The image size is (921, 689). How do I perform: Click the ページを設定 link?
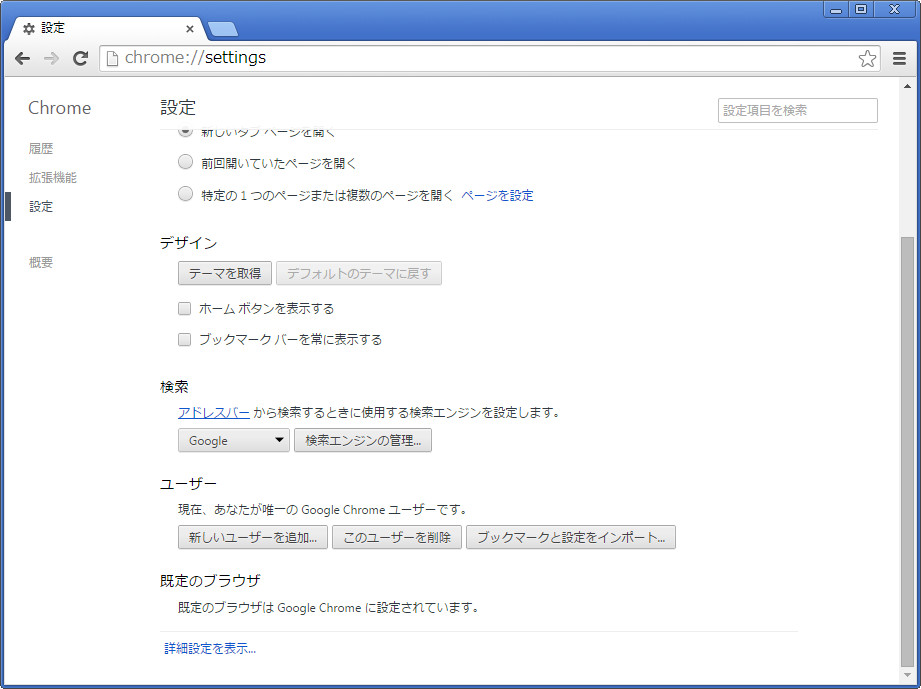point(497,196)
